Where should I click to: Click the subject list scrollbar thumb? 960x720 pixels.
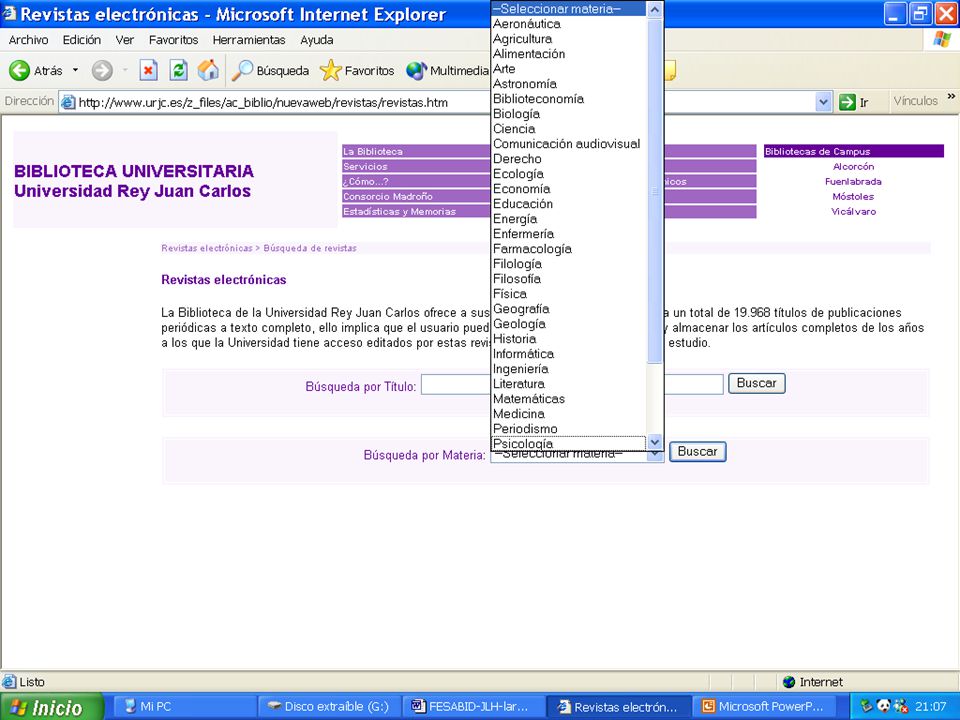655,191
